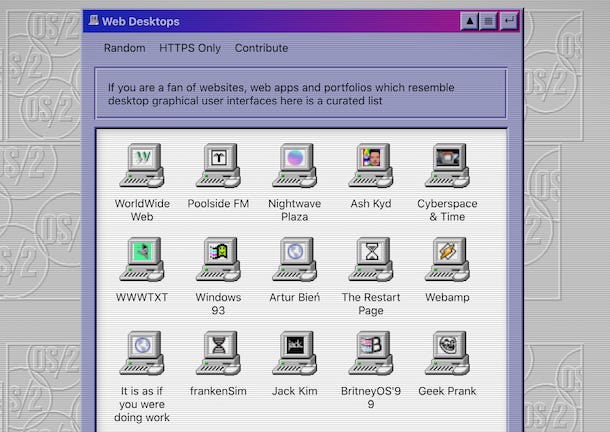Open the Artur Bień computer icon
This screenshot has height=432, width=610.
[294, 259]
